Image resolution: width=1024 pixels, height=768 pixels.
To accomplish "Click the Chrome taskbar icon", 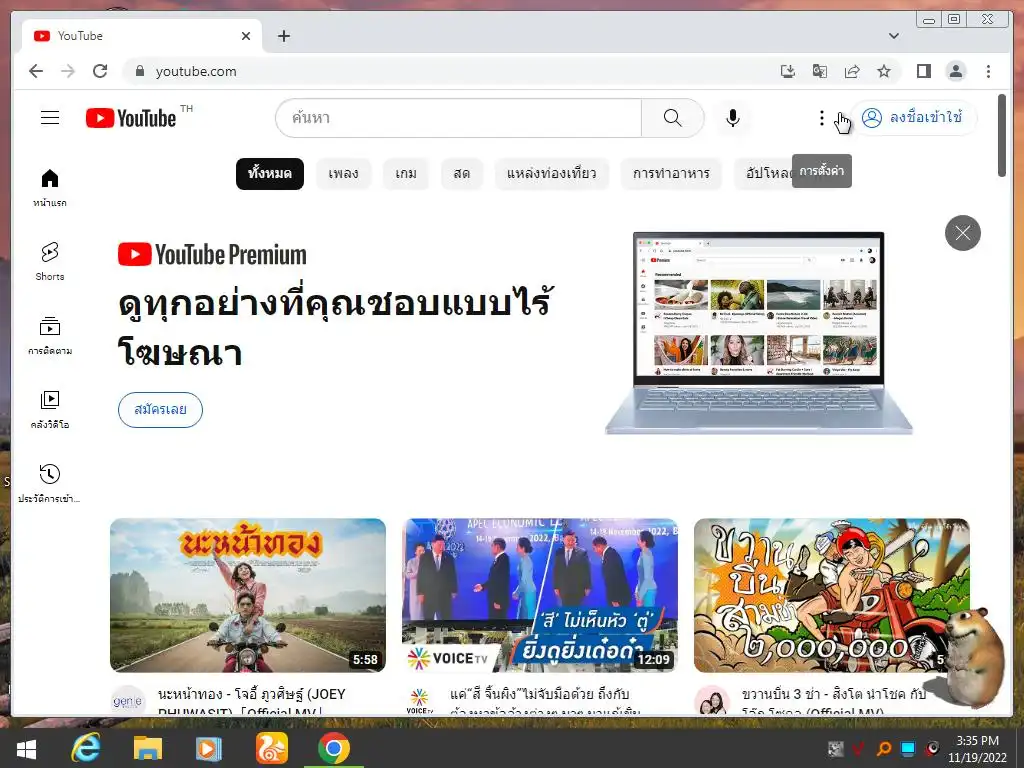I will (334, 748).
